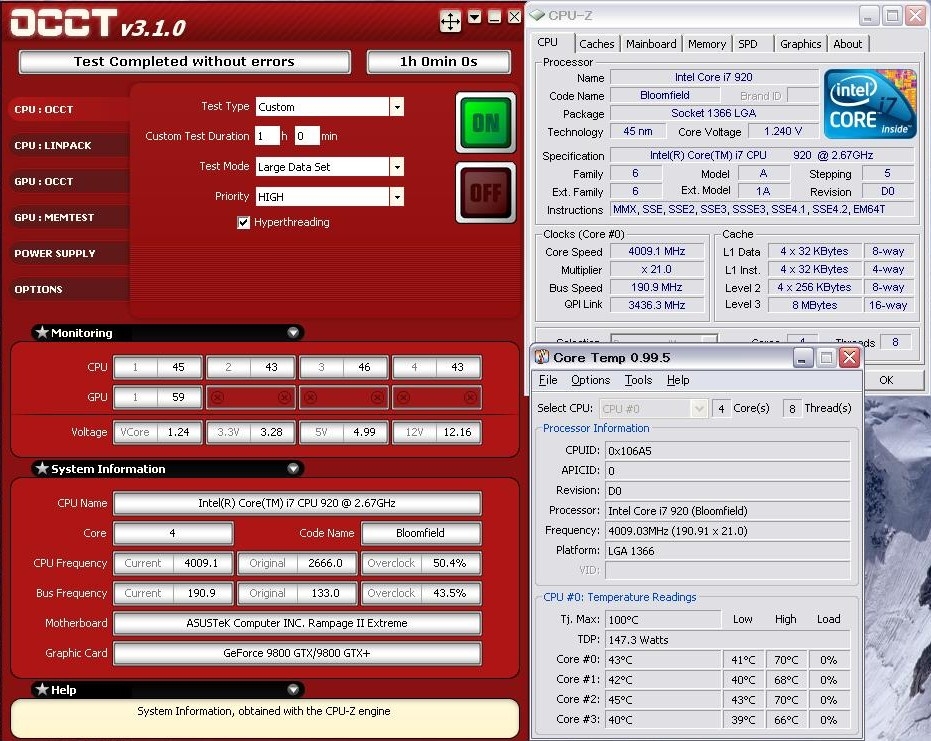This screenshot has height=741, width=931.
Task: Click the QPI Link 3436.3 MHz value
Action: click(x=657, y=305)
